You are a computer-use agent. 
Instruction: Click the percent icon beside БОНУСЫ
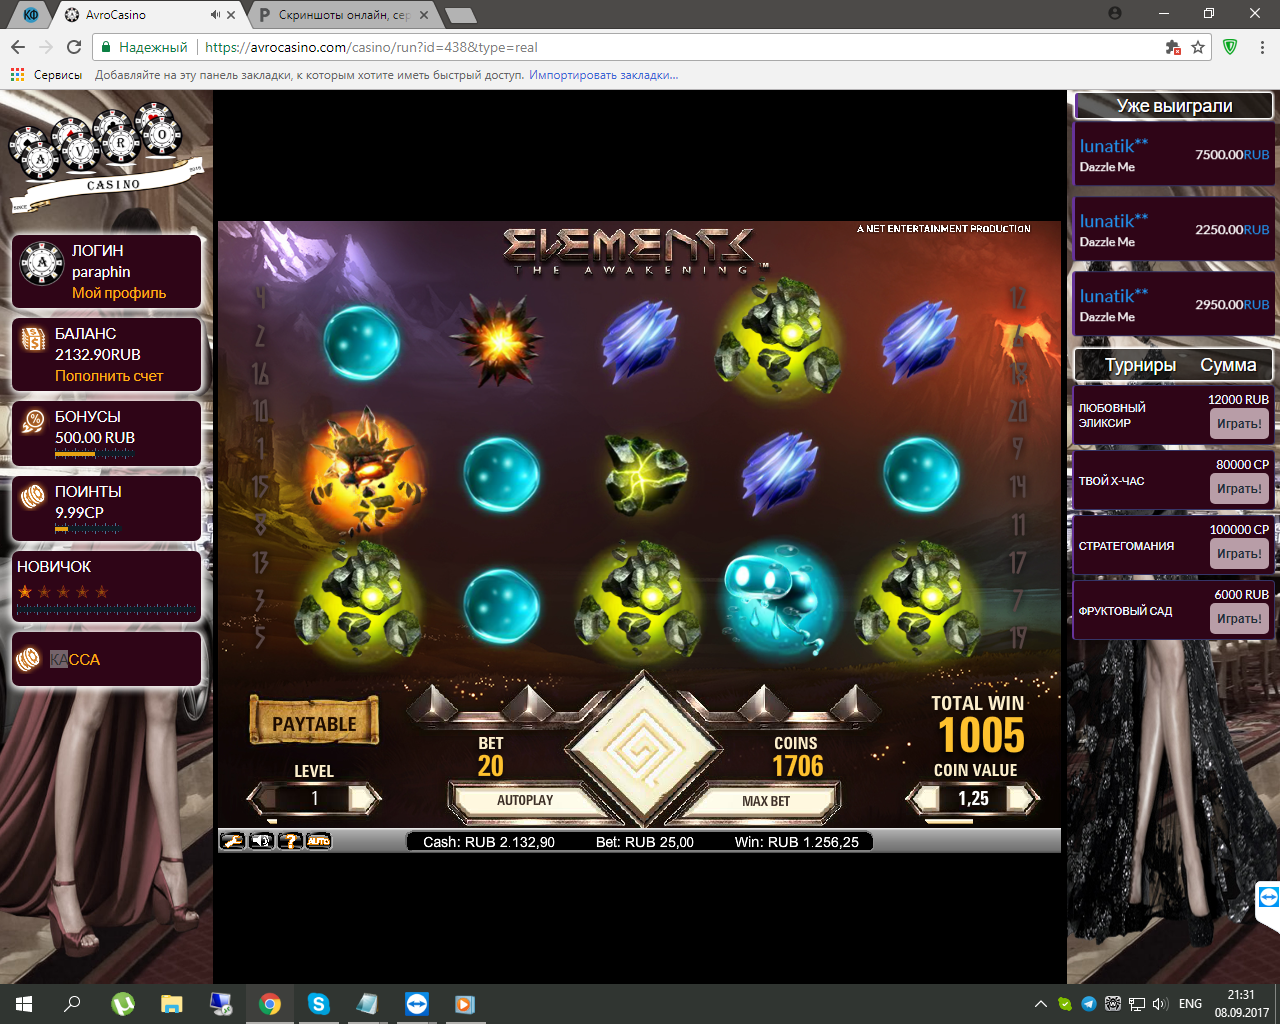click(34, 423)
